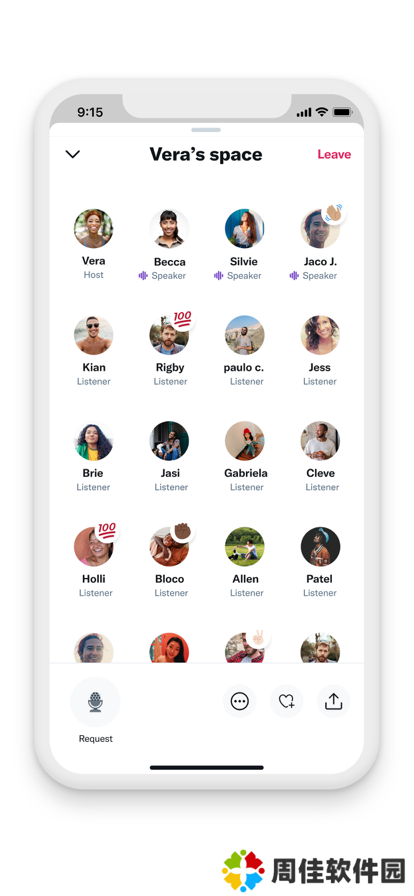Tap the Vera's space title

click(206, 154)
